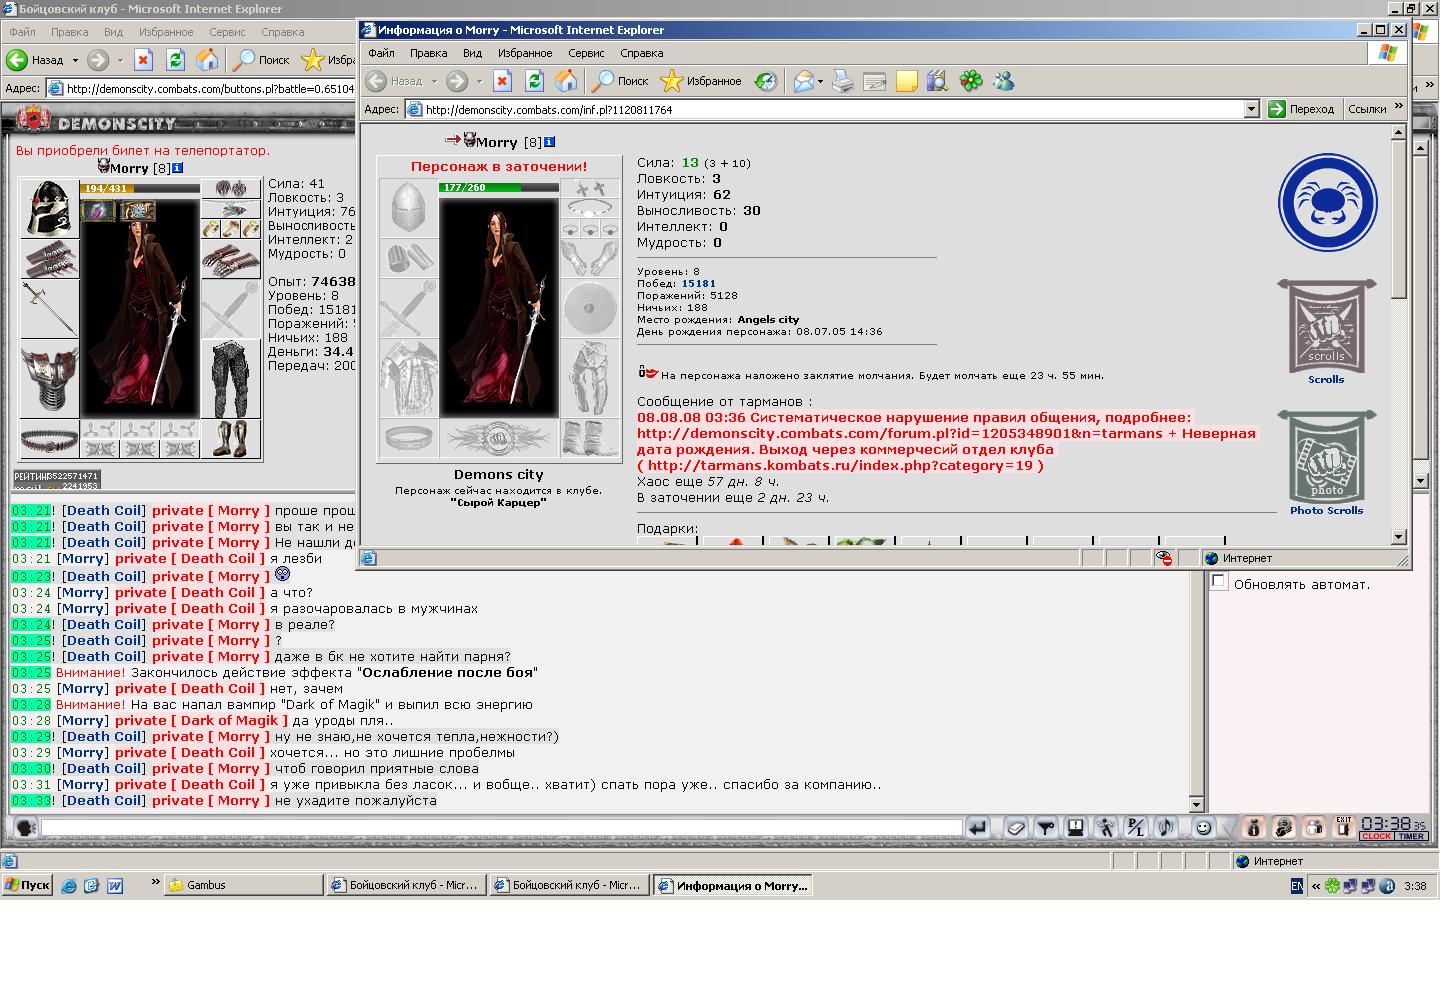Viewport: 1440px width, 1001px height.
Task: Open the Messenger people icon in toolbar
Action: coord(1003,81)
